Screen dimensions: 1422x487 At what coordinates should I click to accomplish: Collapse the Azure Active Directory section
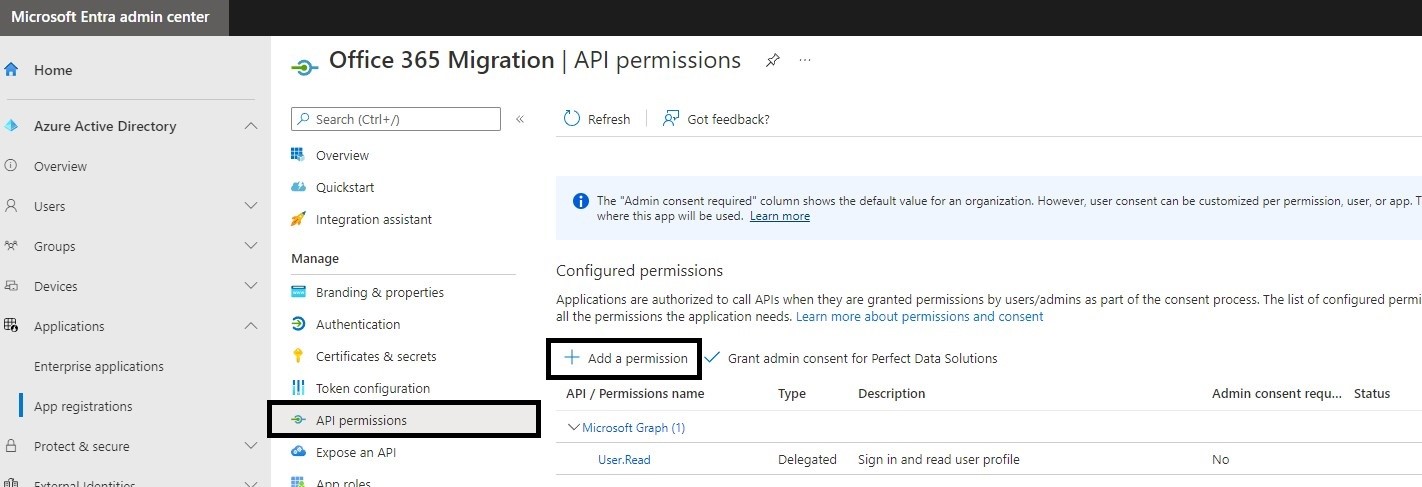coord(251,126)
